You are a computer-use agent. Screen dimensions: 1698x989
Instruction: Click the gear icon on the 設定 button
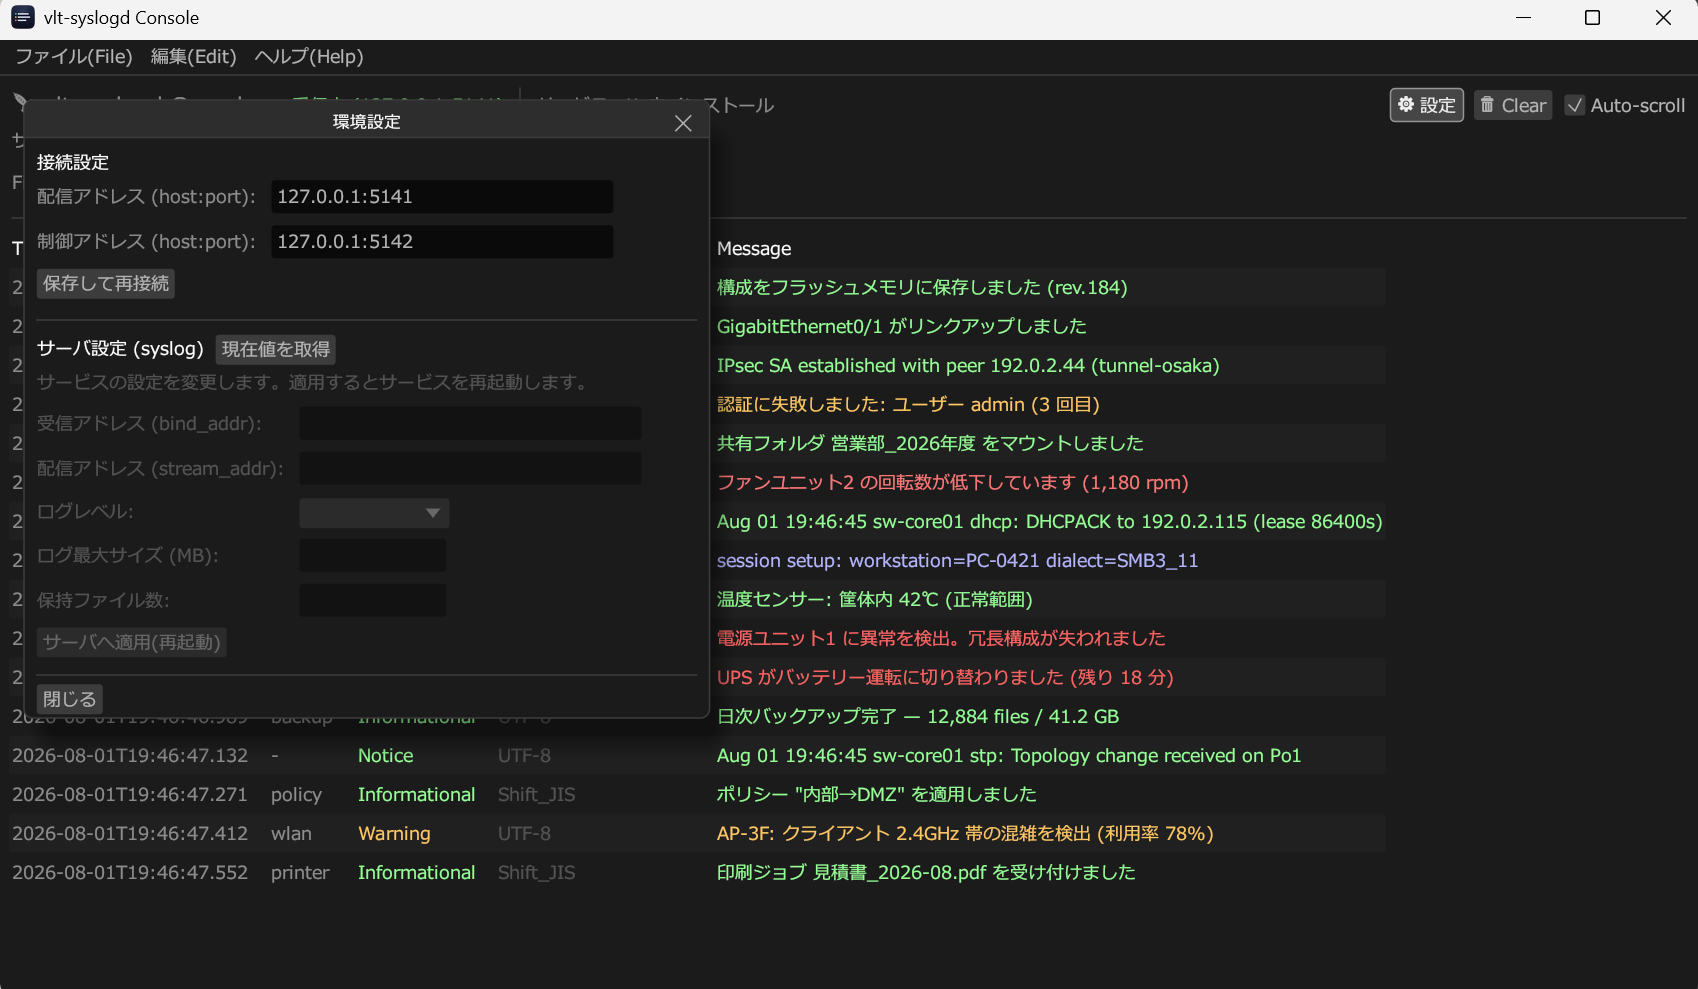pos(1406,105)
